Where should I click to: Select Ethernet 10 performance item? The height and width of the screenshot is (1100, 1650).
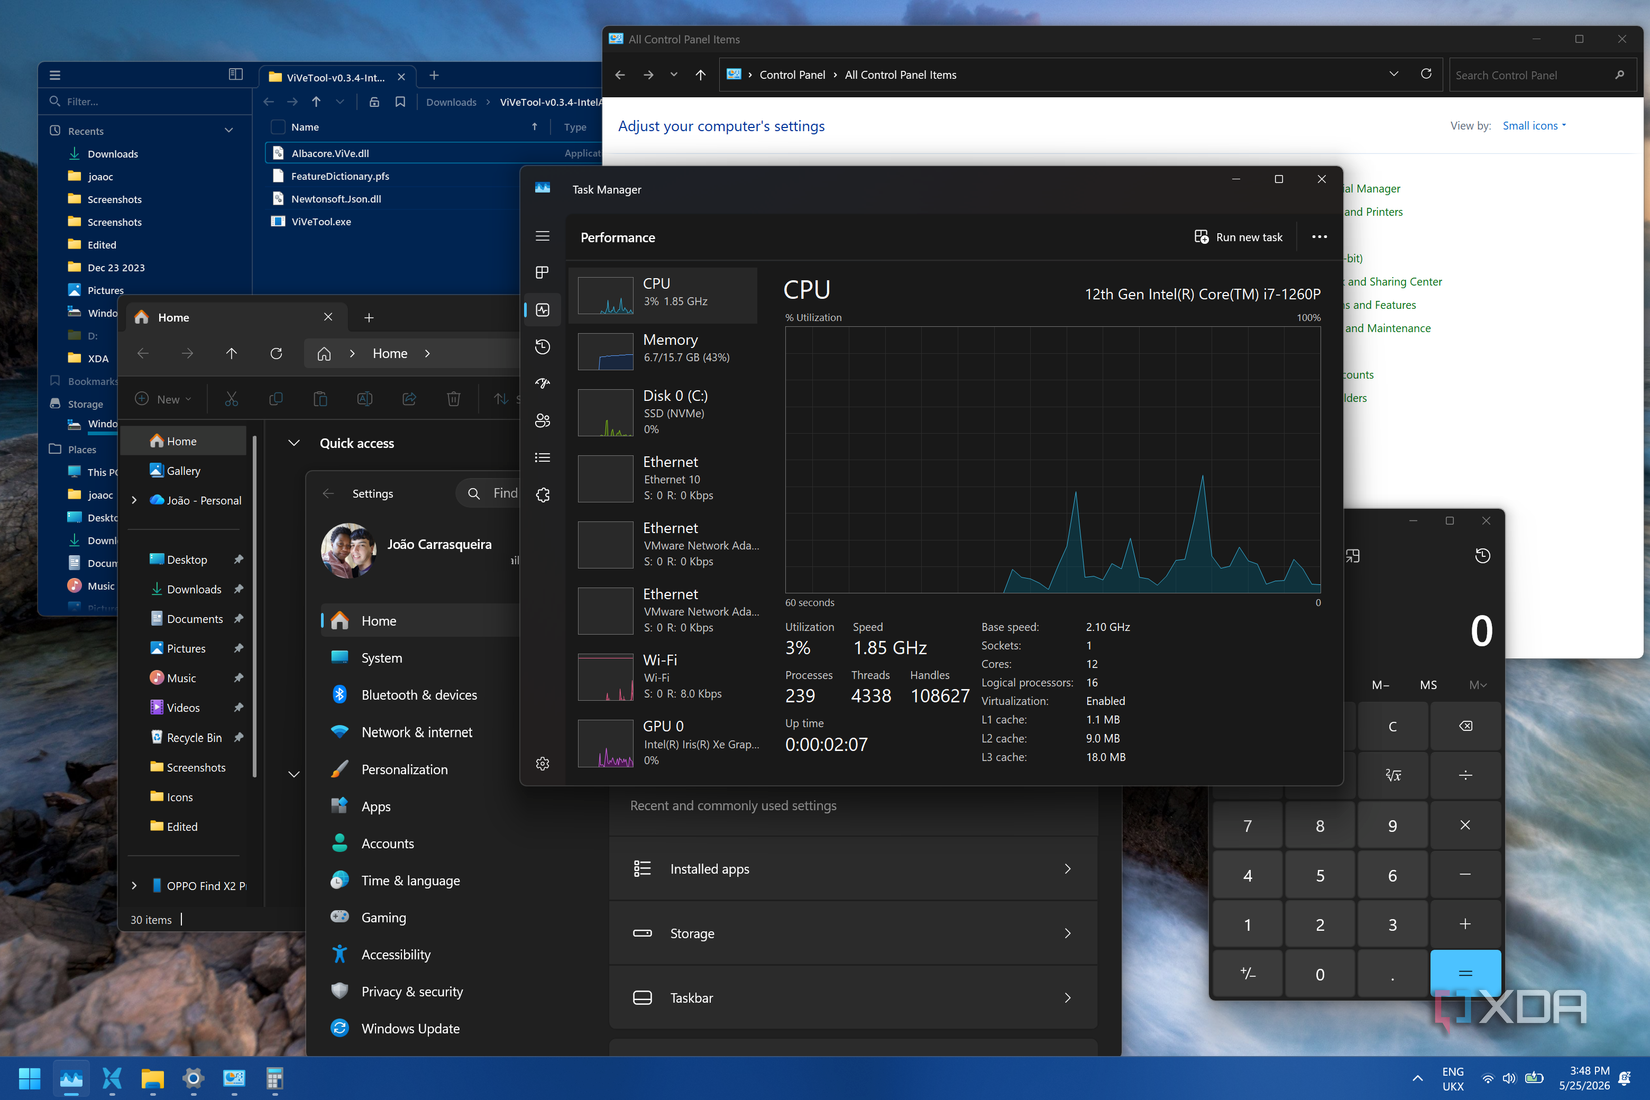coord(663,478)
